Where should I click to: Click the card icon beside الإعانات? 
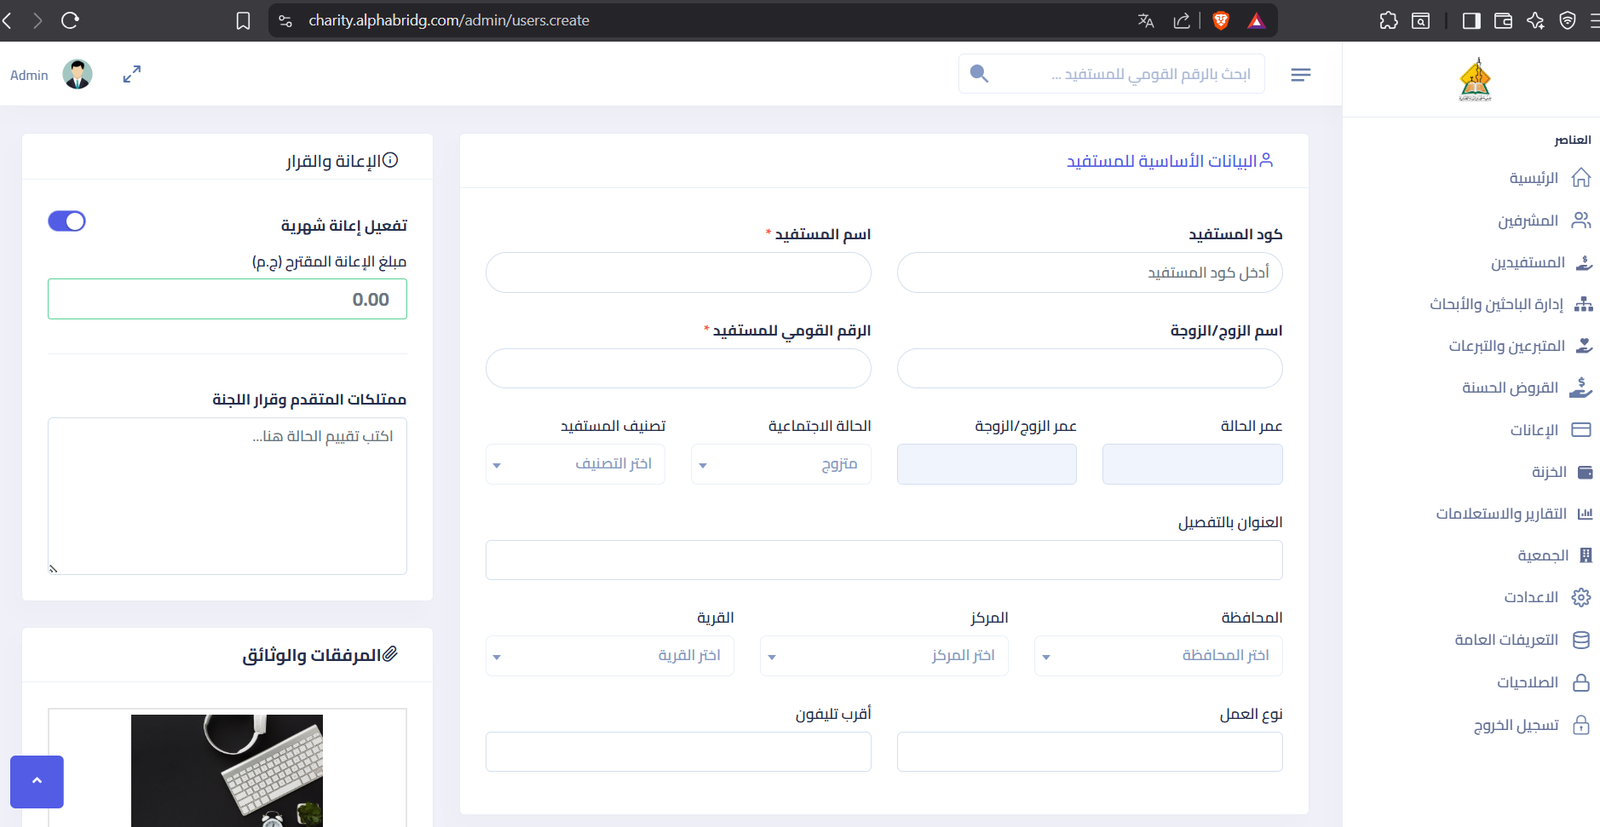[x=1581, y=430]
